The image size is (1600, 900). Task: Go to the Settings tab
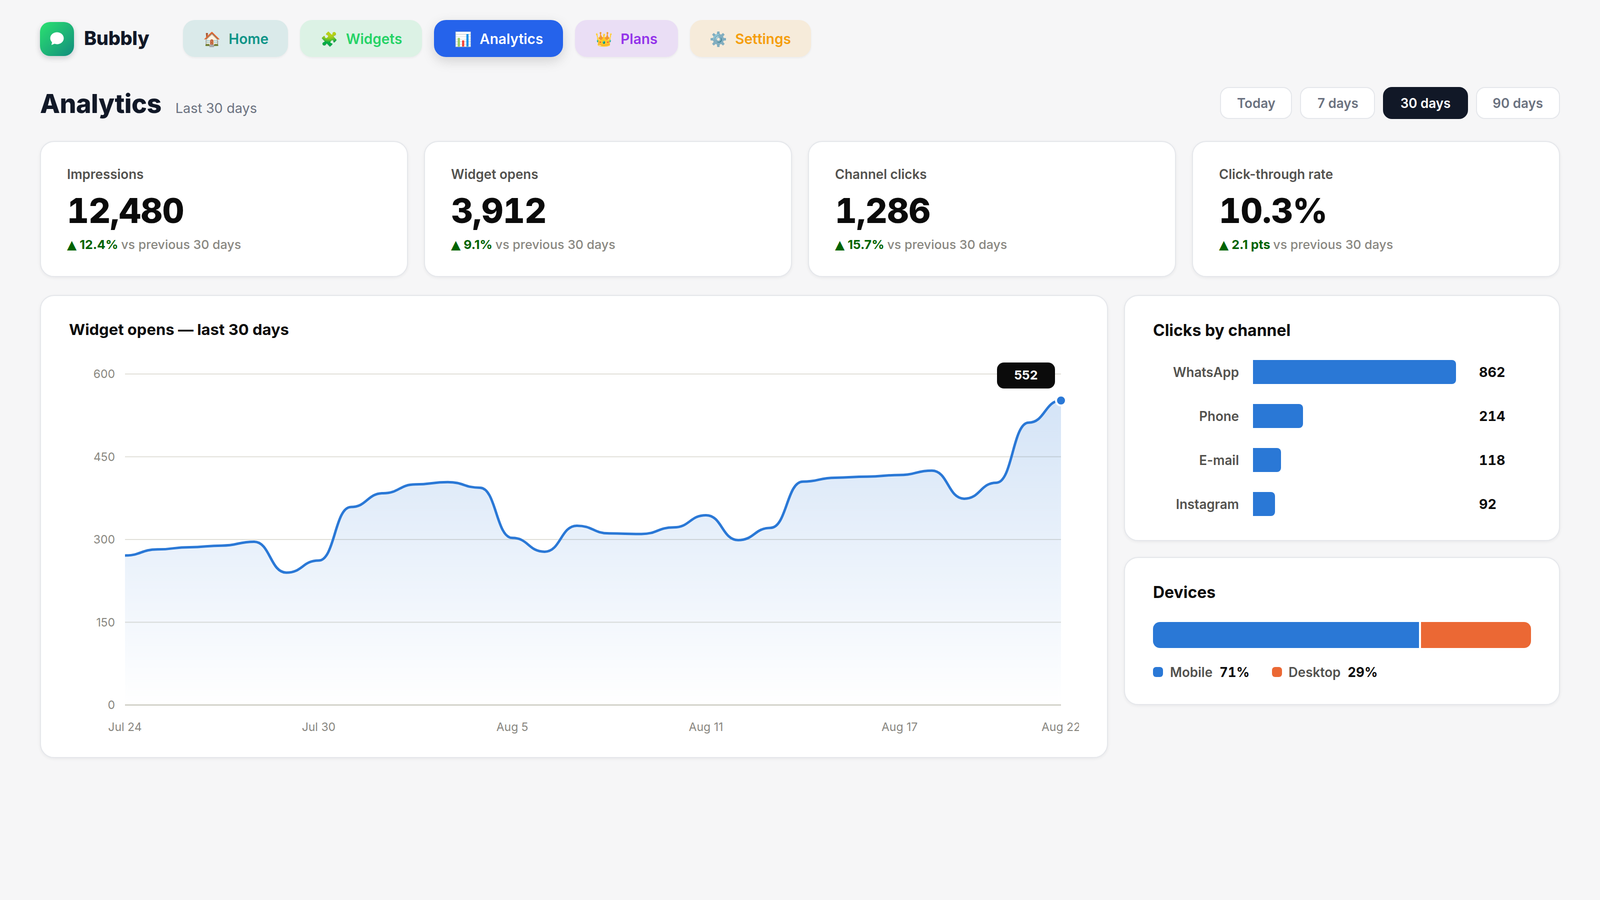point(750,39)
